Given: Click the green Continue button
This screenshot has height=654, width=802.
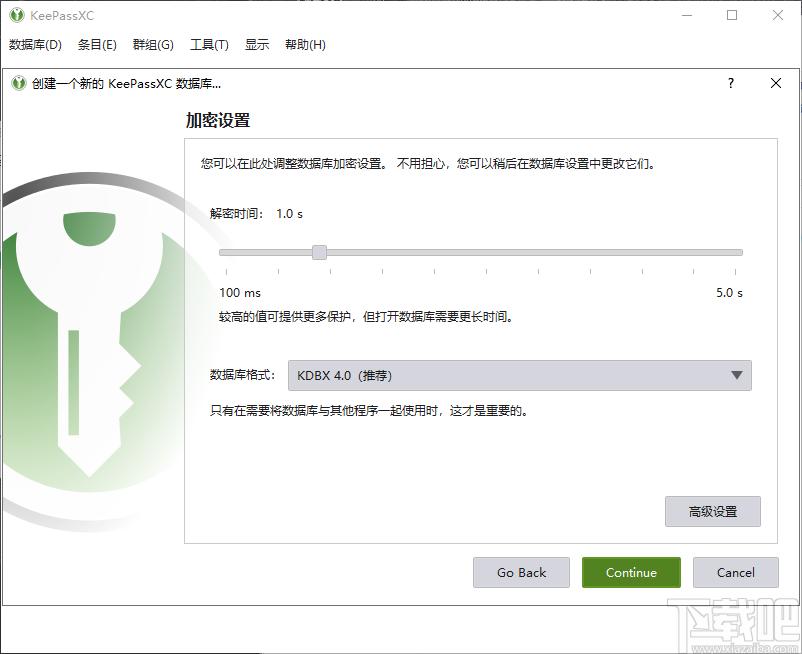Looking at the screenshot, I should [631, 573].
